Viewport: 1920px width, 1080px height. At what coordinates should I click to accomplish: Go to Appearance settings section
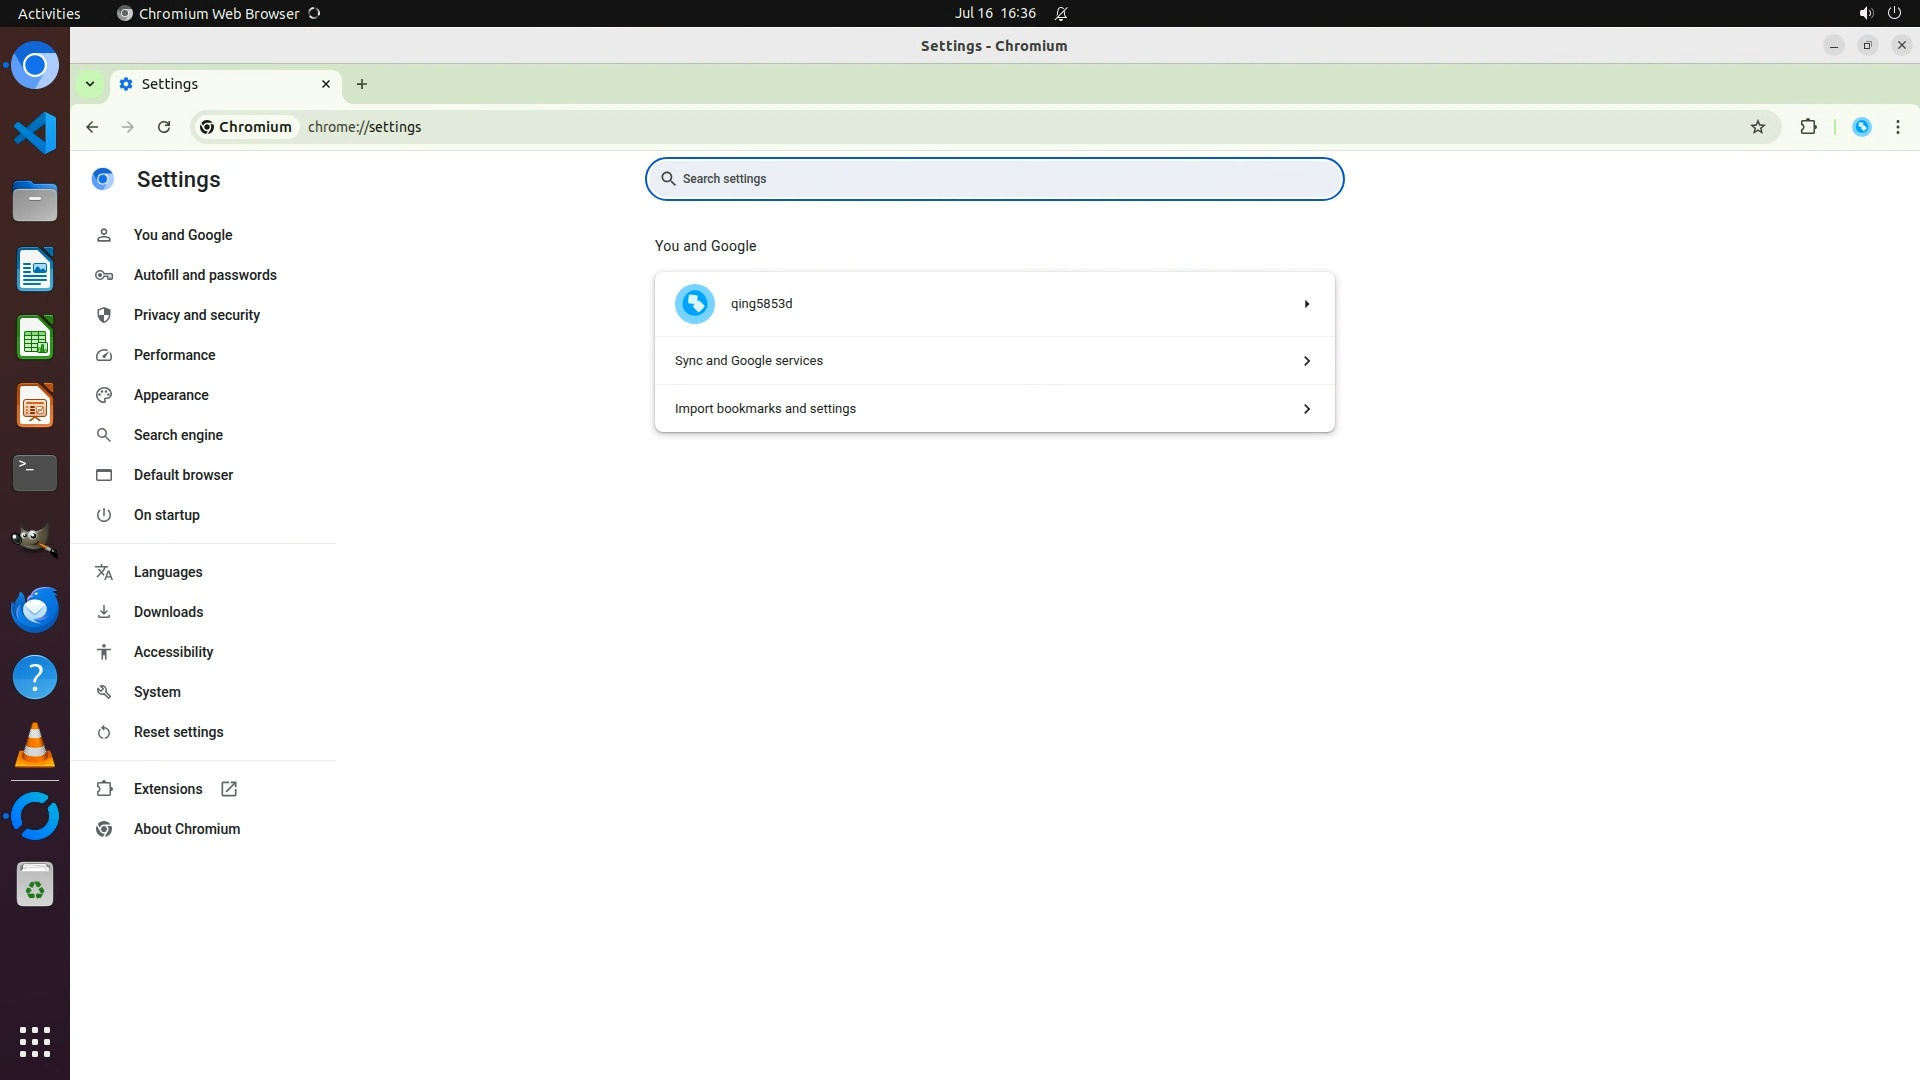(x=171, y=395)
